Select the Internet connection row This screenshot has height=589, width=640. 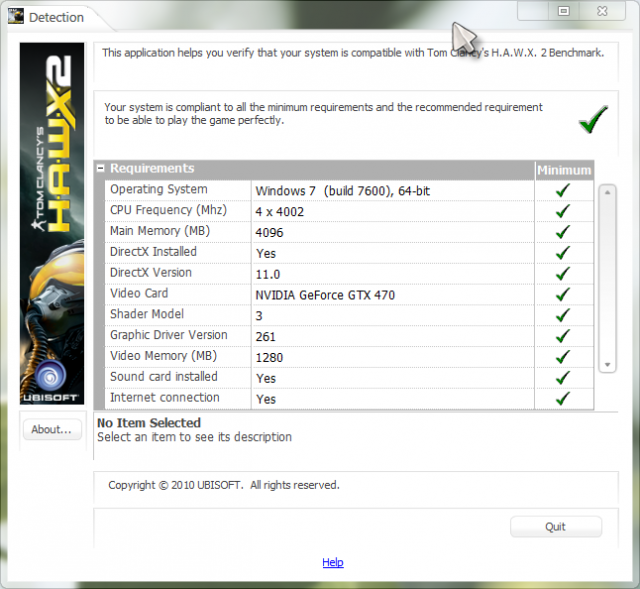pos(349,398)
